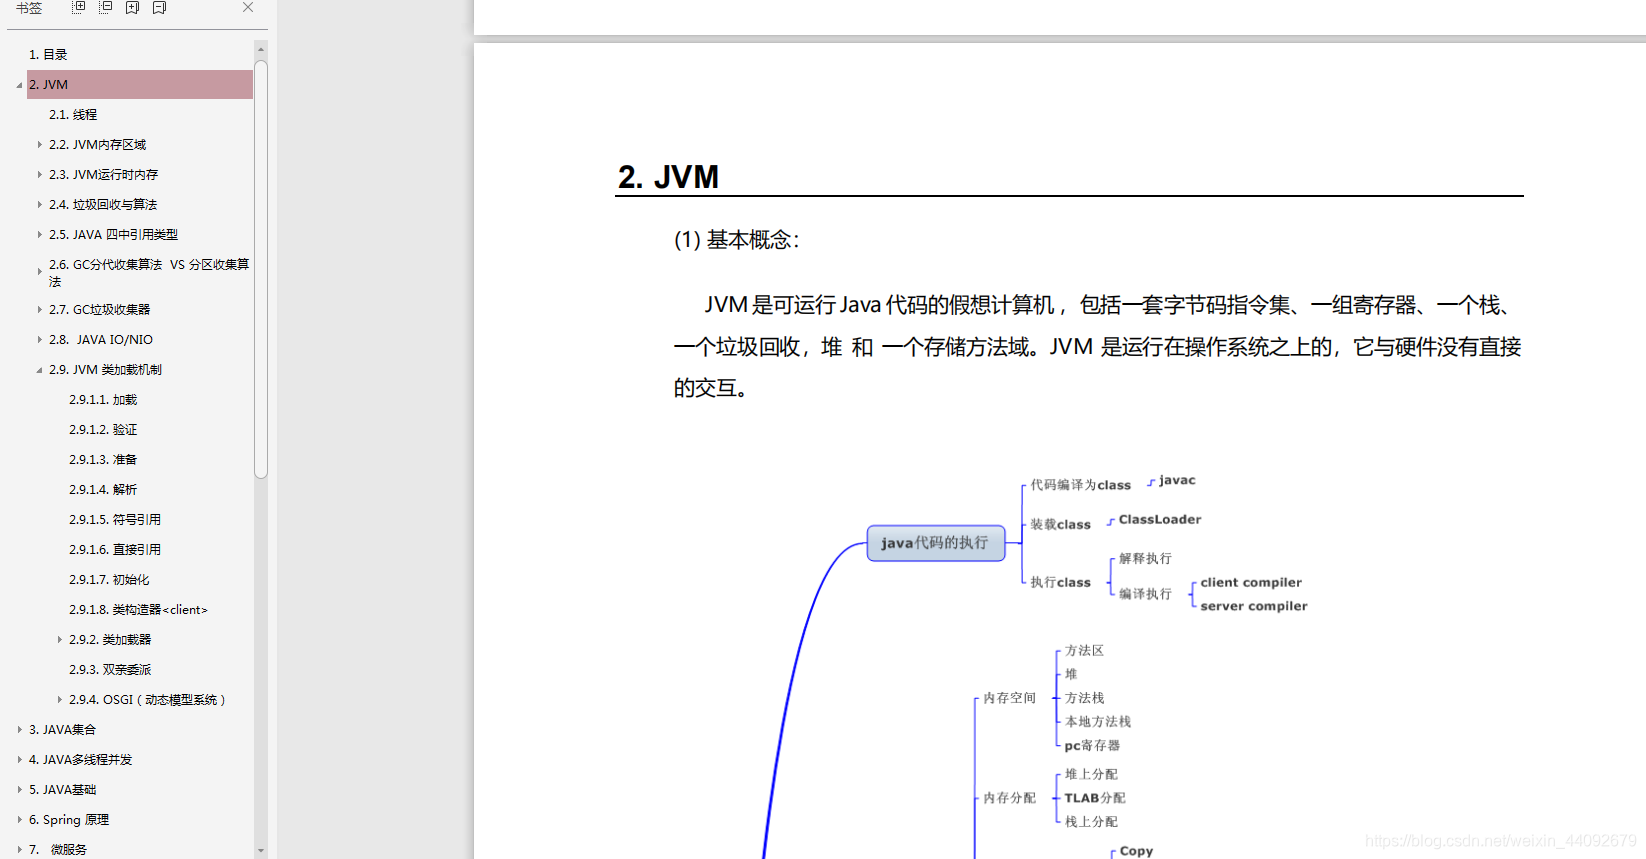Click the bookmark panel scrollbar thumb
The height and width of the screenshot is (859, 1646).
(x=261, y=270)
